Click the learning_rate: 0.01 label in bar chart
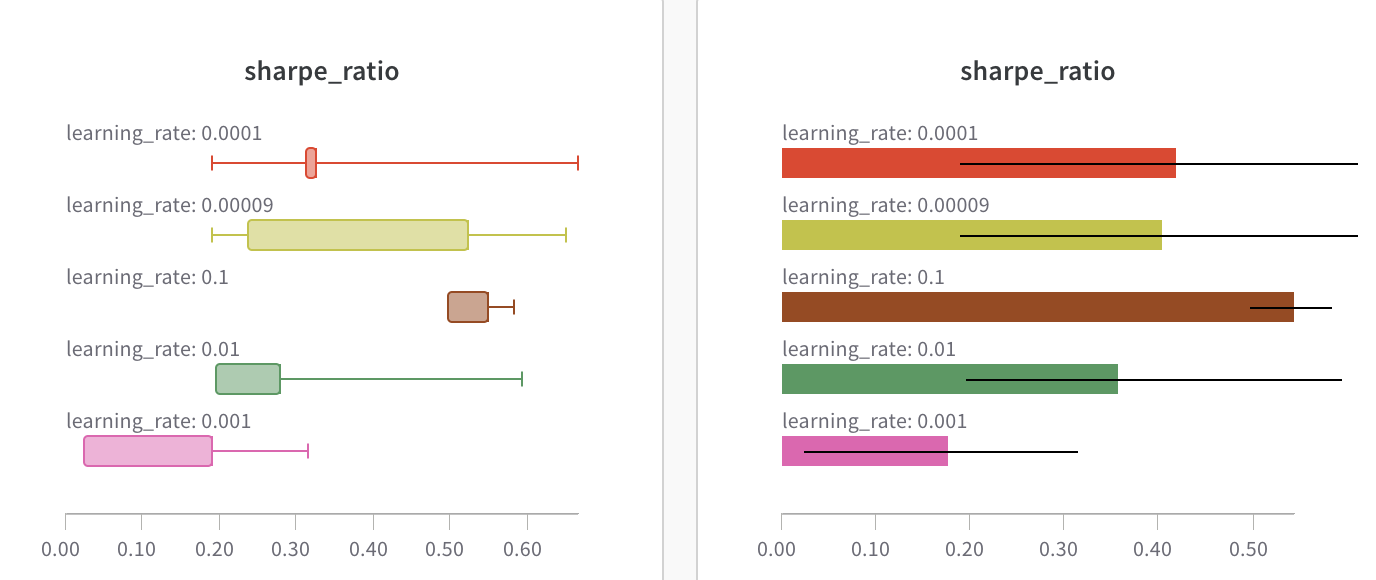 point(868,349)
